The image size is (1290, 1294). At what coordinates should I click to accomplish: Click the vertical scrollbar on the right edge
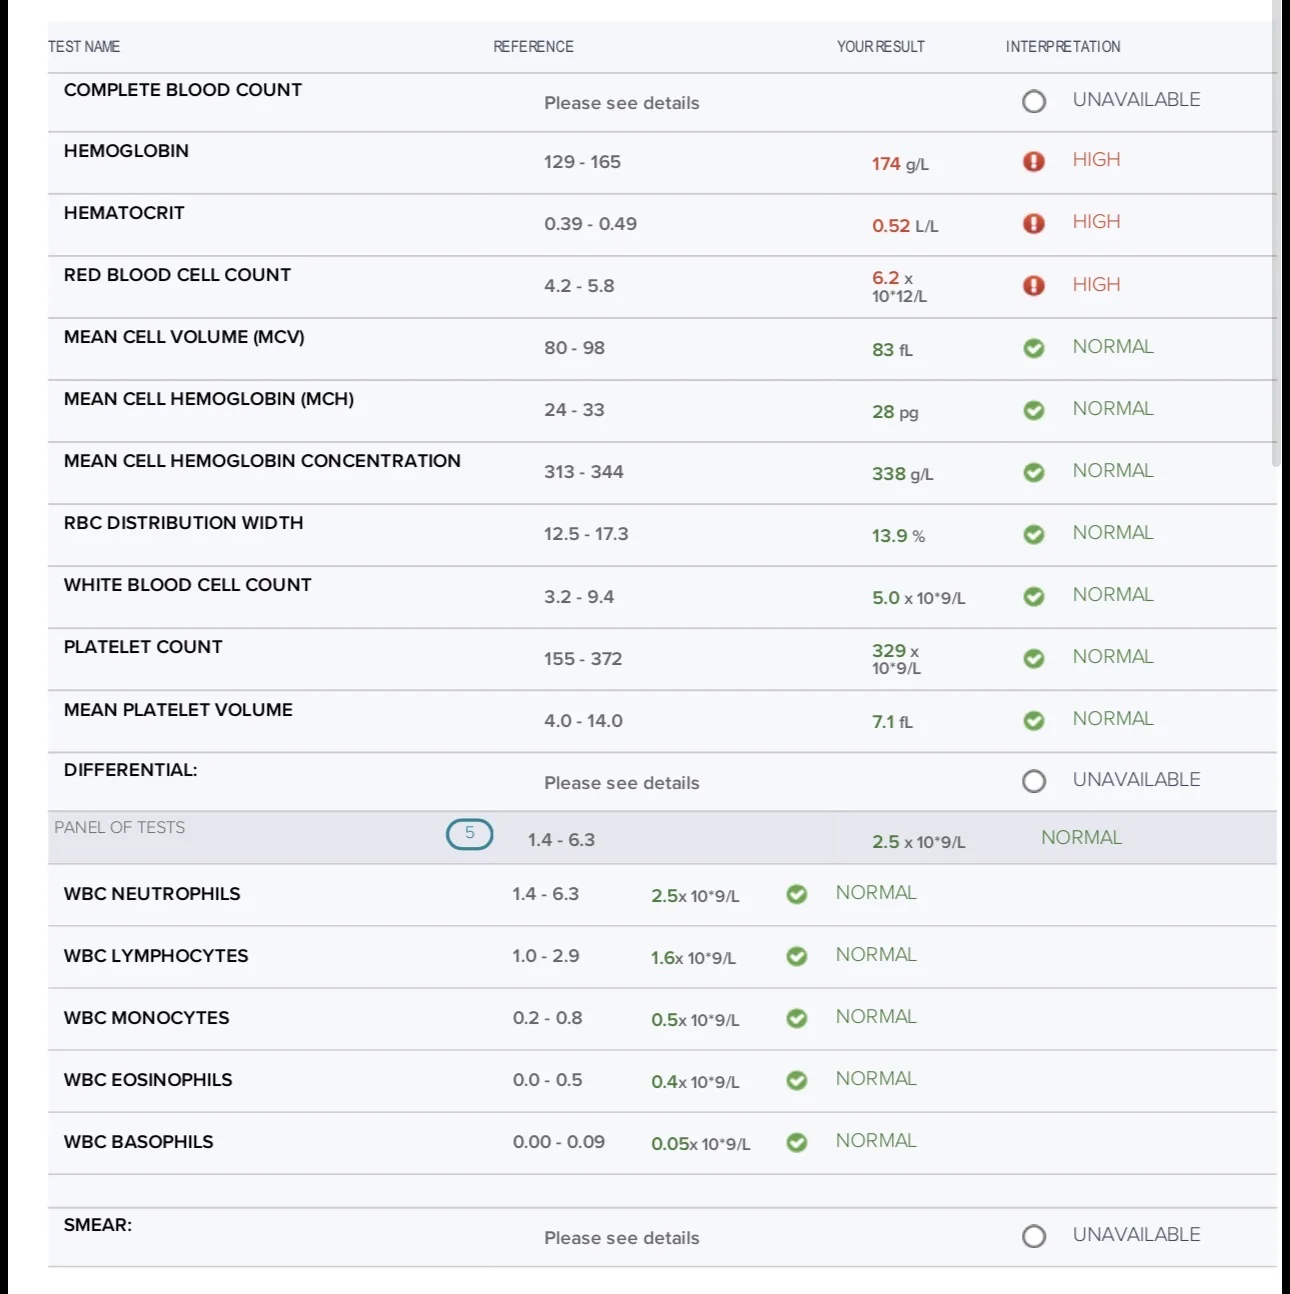click(1276, 232)
